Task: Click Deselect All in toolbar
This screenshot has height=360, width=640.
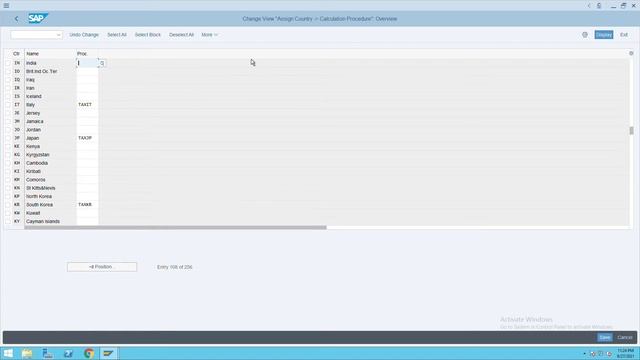Action: click(181, 35)
